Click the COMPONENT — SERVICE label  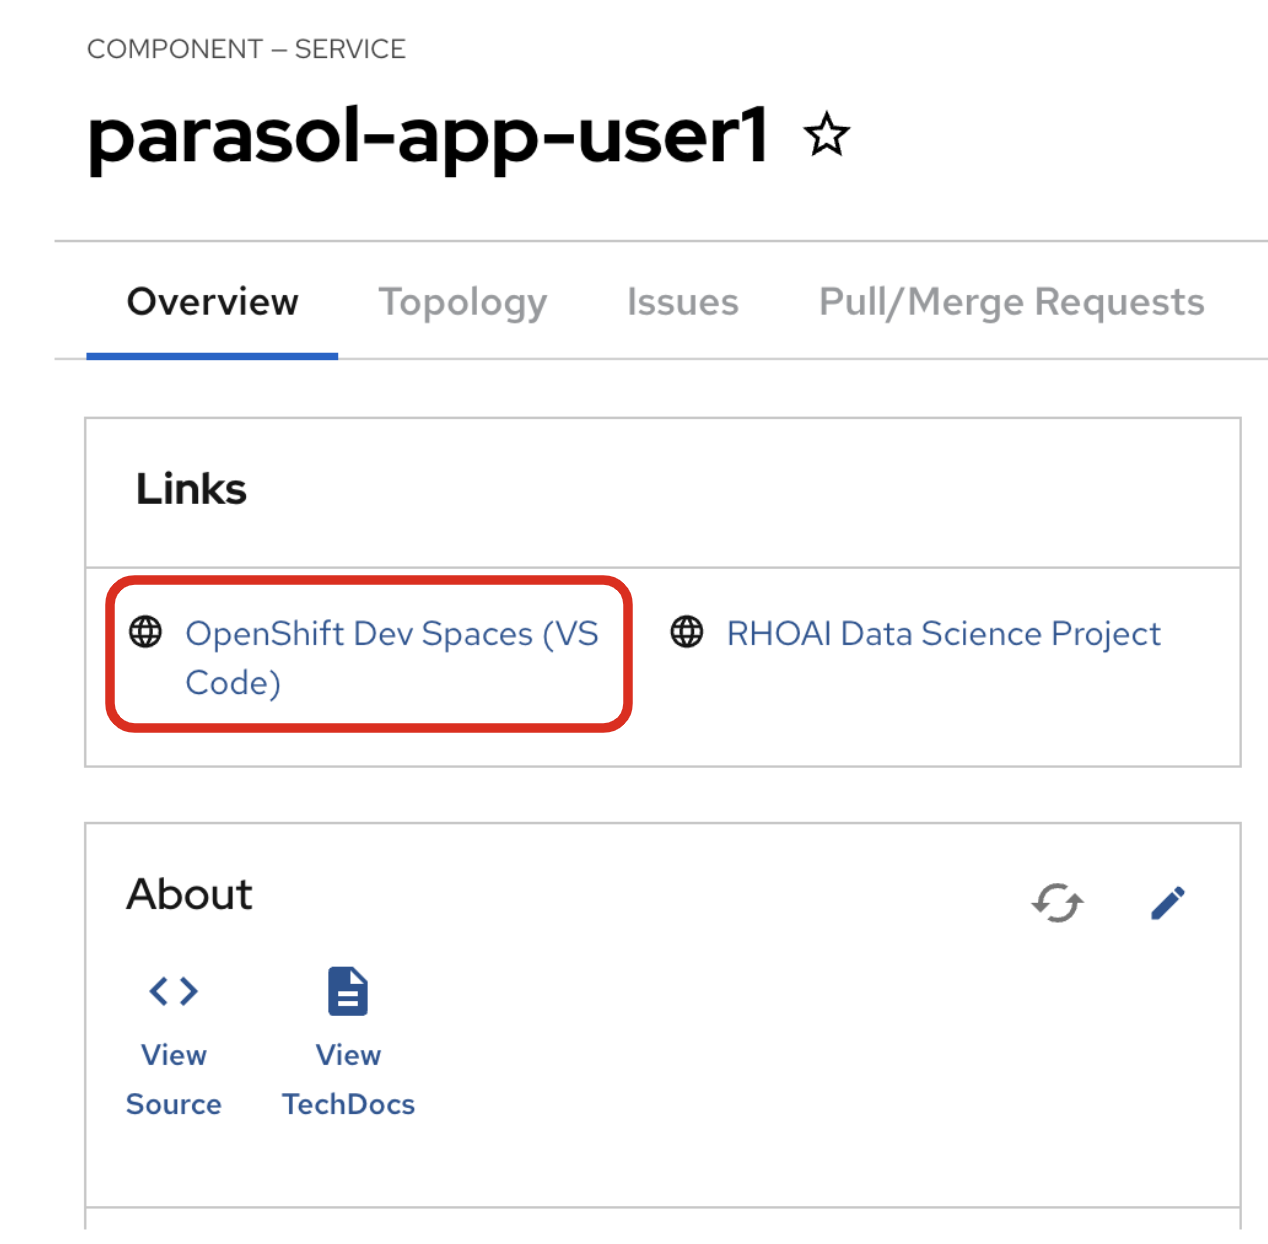(x=246, y=49)
